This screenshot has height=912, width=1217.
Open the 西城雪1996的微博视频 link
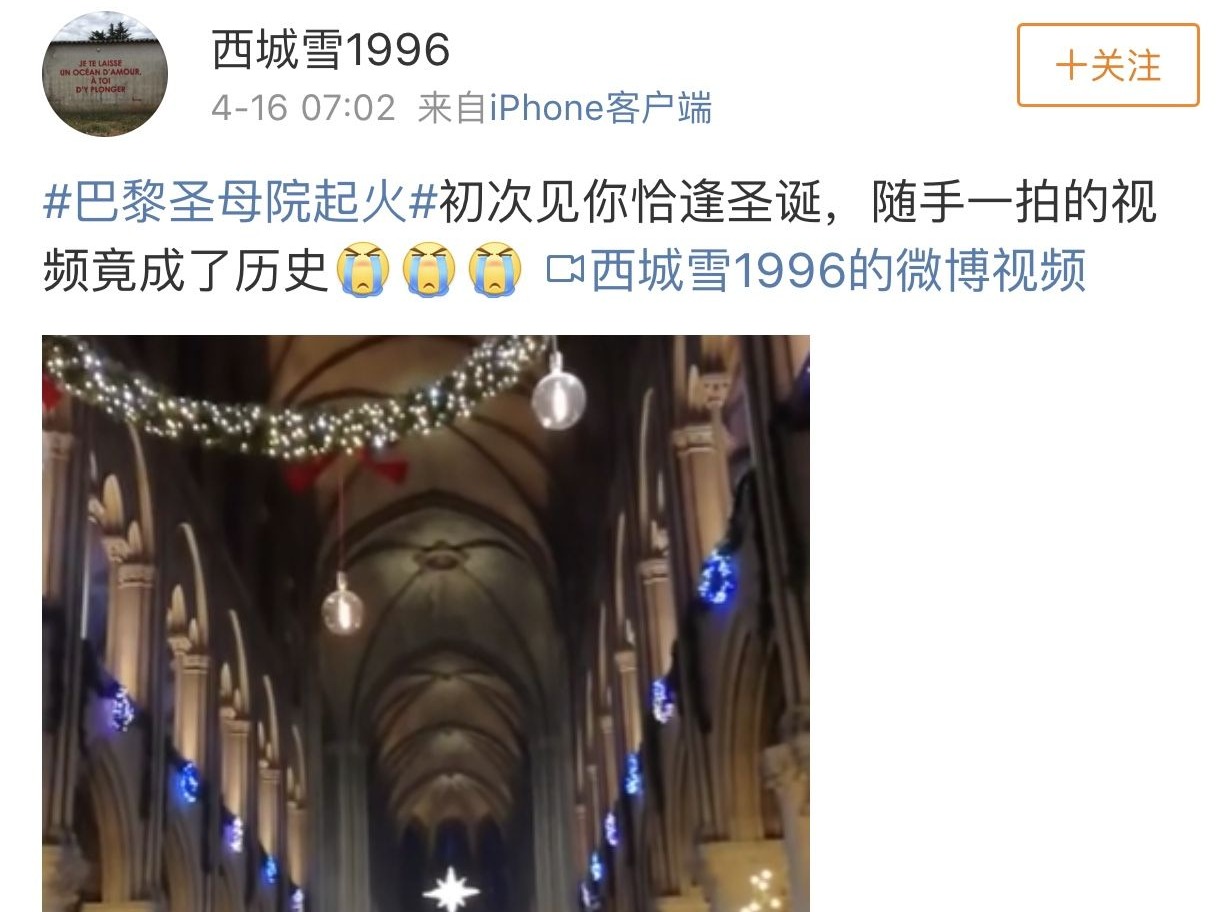coord(838,270)
